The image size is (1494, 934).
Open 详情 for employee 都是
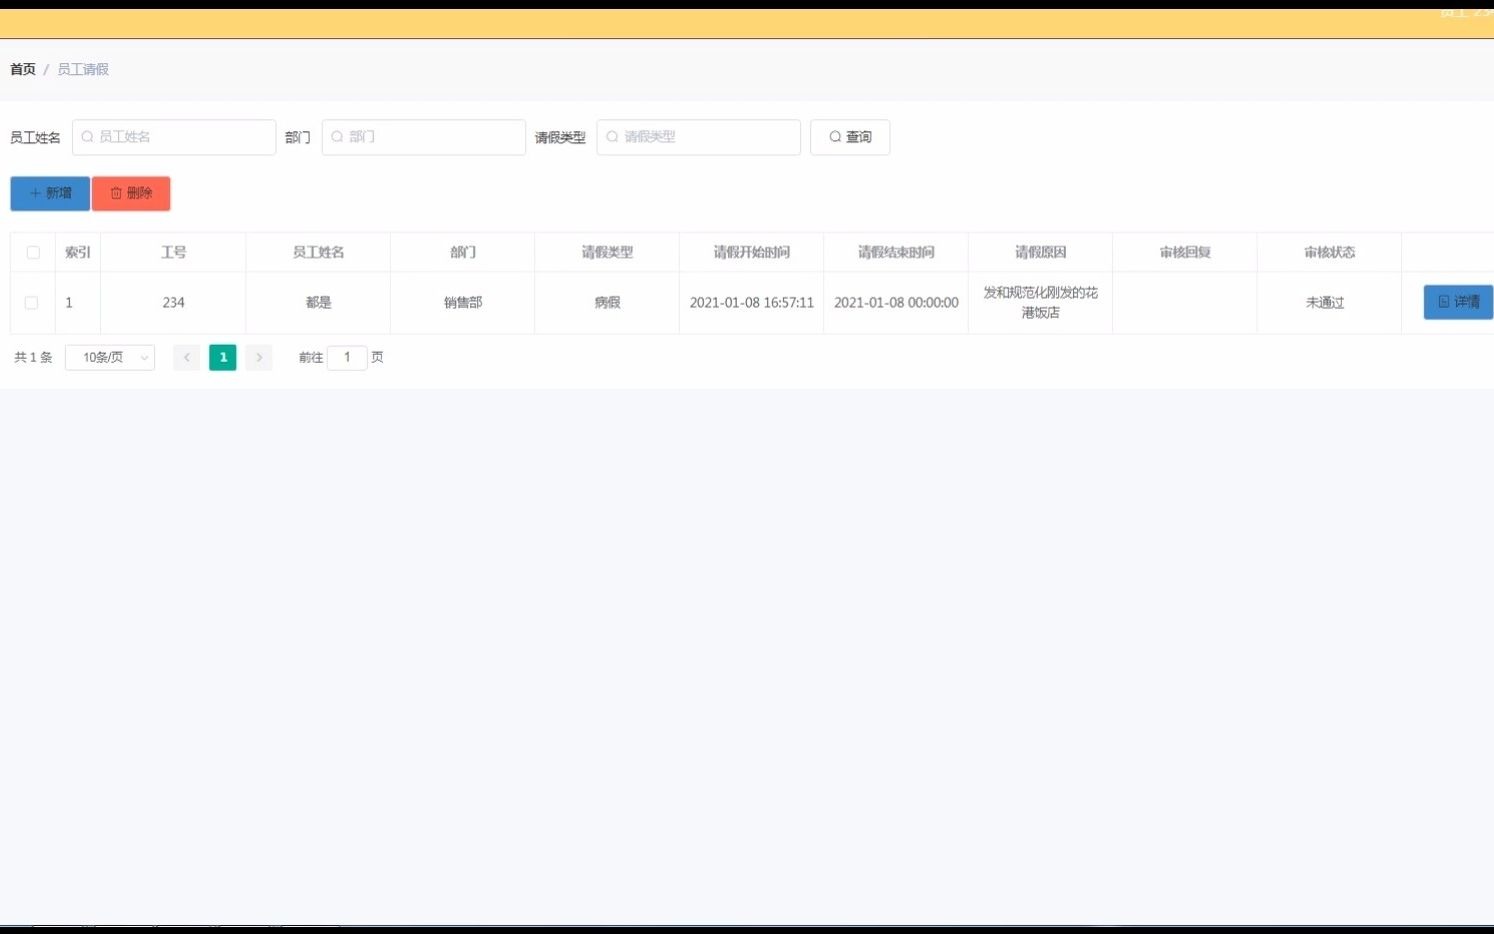[1458, 302]
